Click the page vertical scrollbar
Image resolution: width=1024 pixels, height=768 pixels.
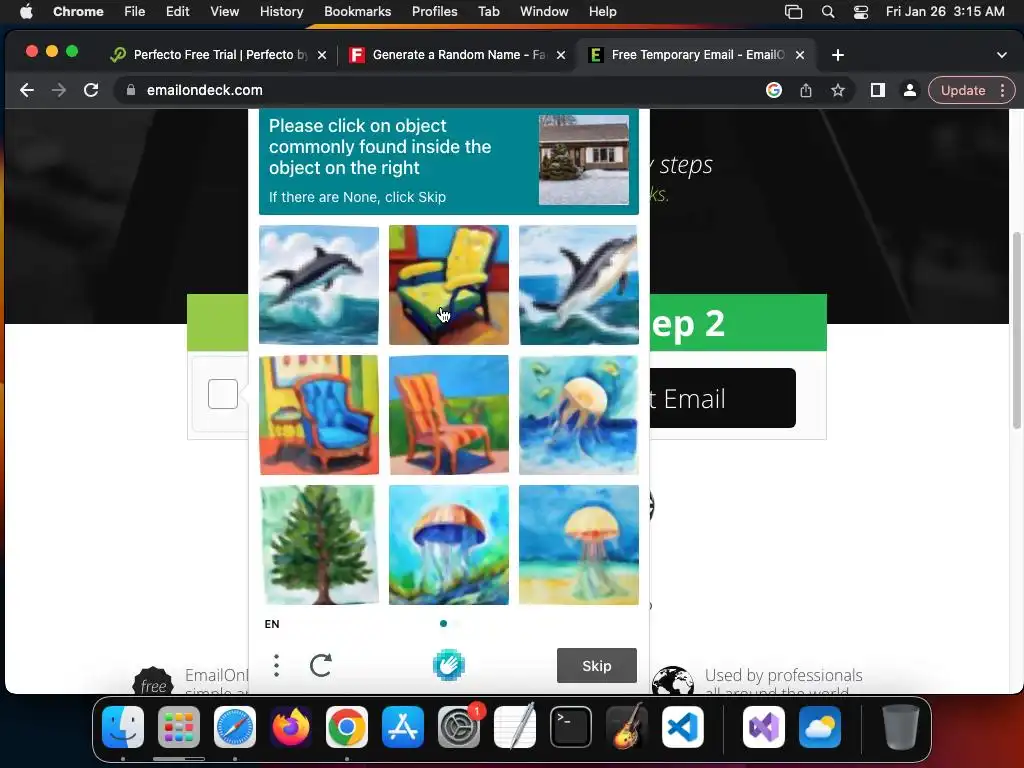click(1016, 330)
